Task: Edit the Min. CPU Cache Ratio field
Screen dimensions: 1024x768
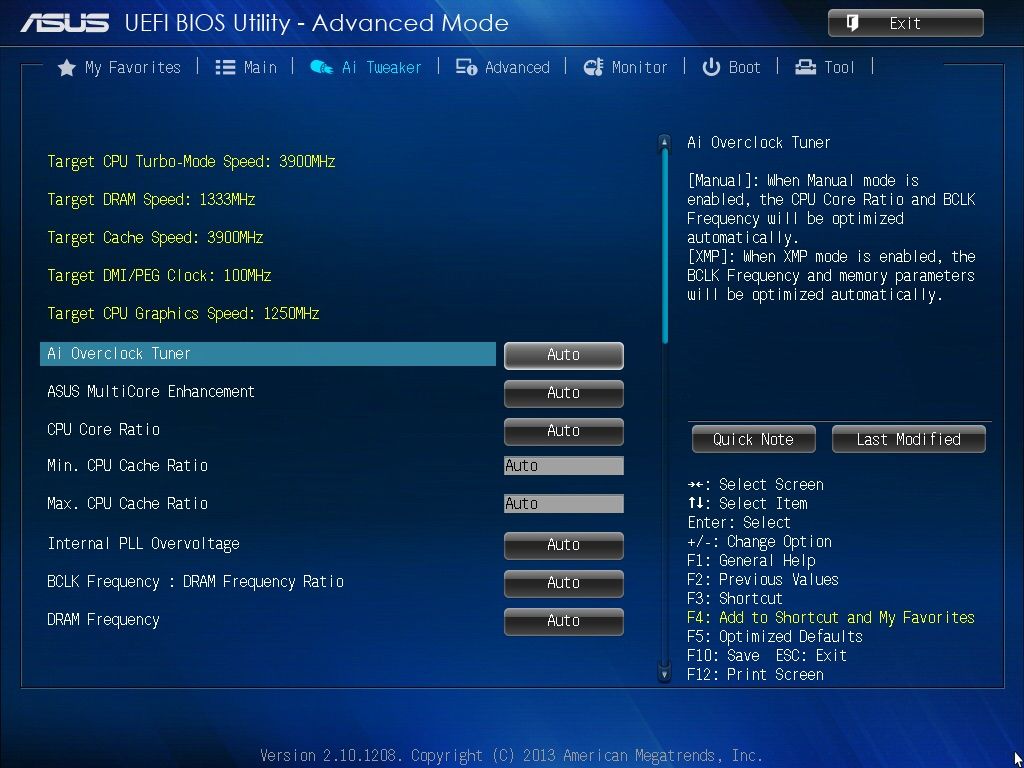Action: click(x=563, y=465)
